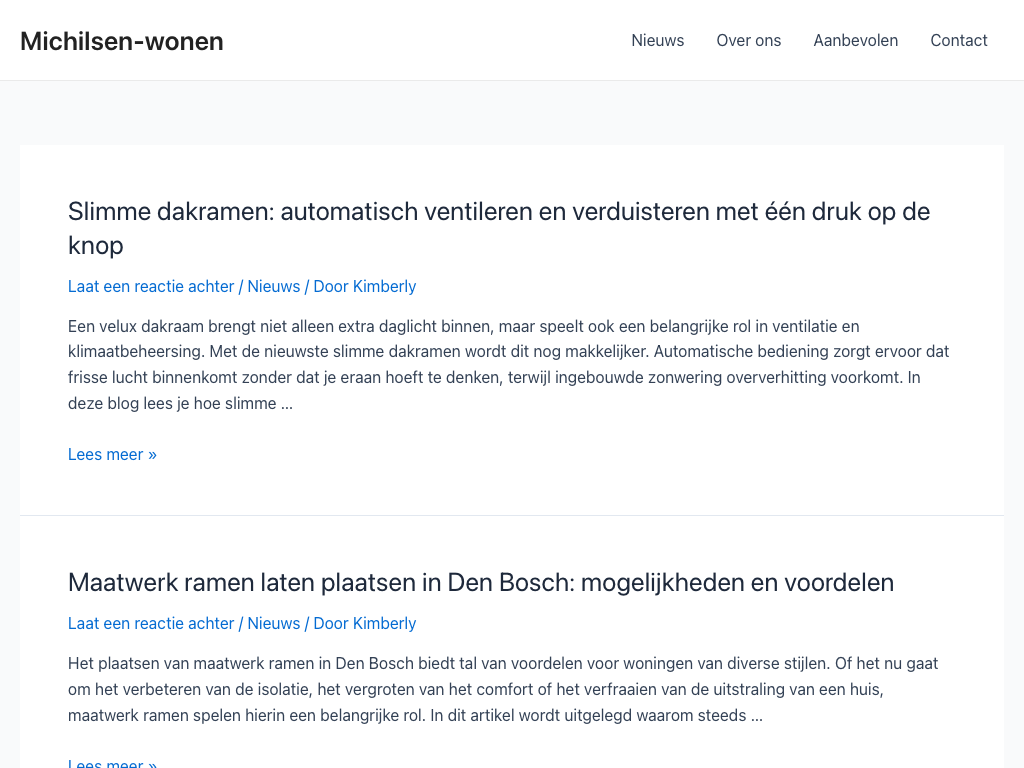This screenshot has height=768, width=1024.
Task: Select Nieuws category under Maatwerk ramen post
Action: (273, 623)
